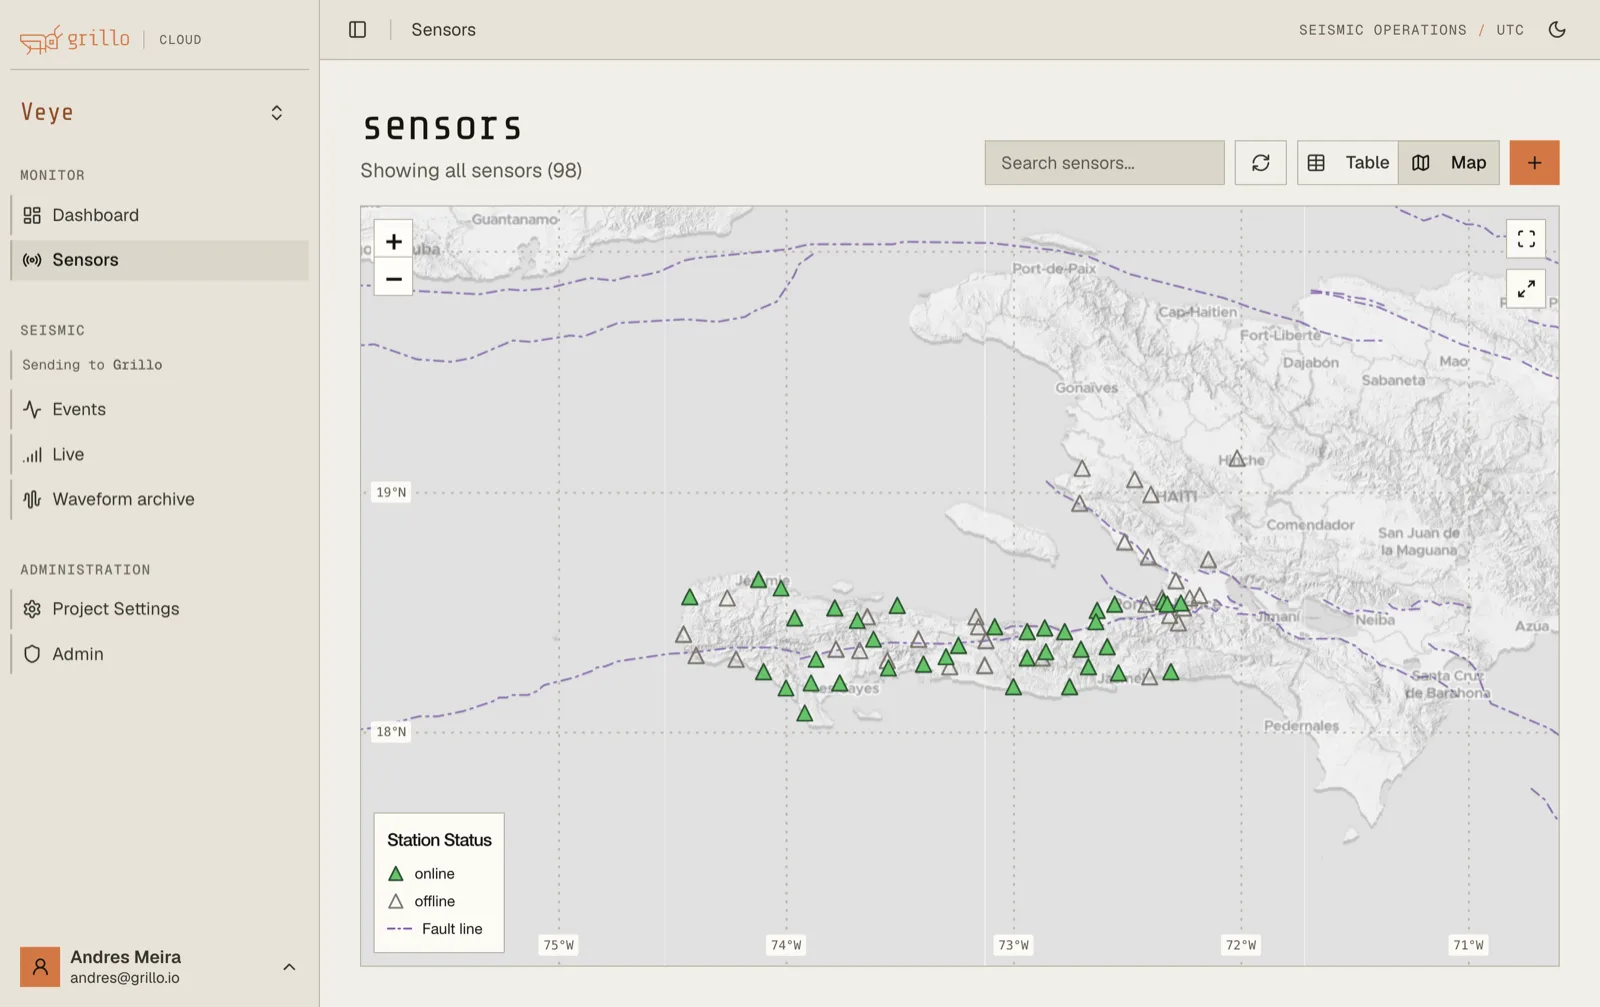Zoom in on the map

point(394,241)
